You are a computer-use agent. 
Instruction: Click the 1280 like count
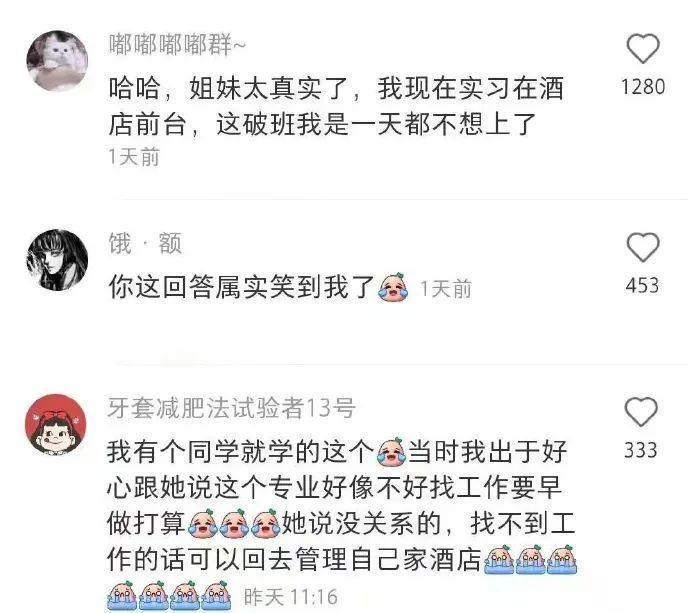coord(643,87)
